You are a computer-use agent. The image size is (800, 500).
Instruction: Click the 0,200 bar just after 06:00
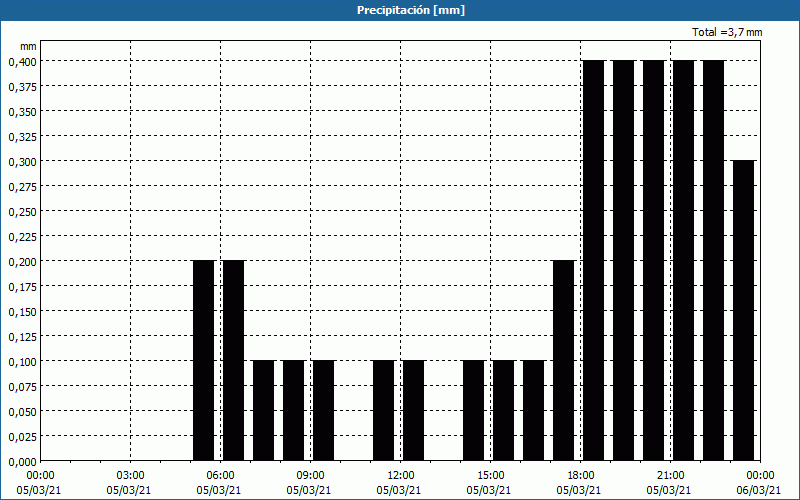(x=234, y=361)
